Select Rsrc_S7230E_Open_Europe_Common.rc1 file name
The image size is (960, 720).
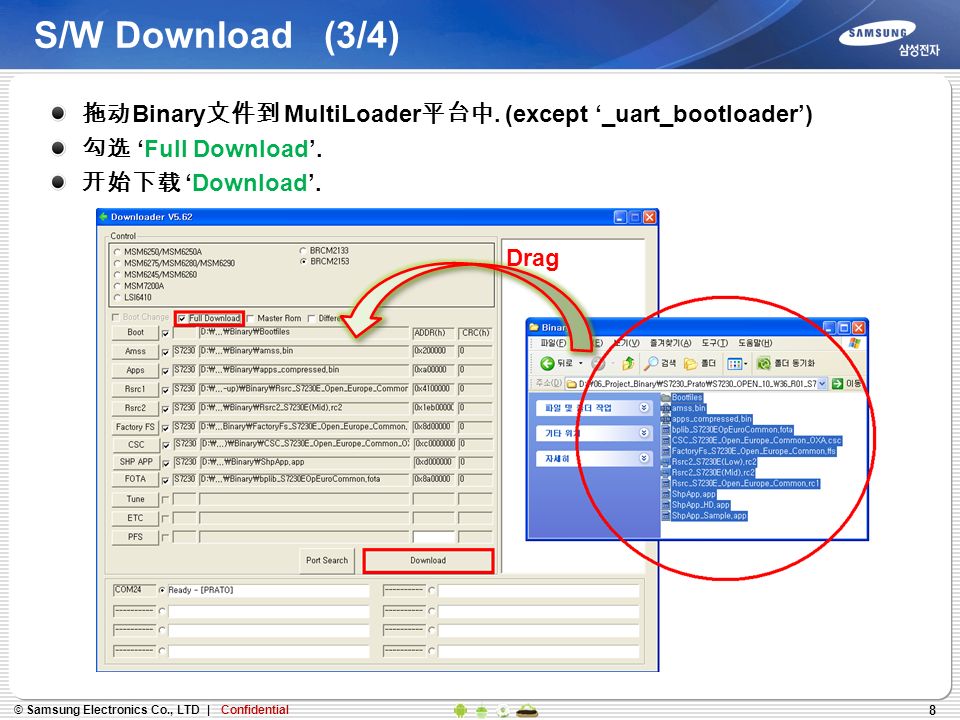tap(746, 484)
